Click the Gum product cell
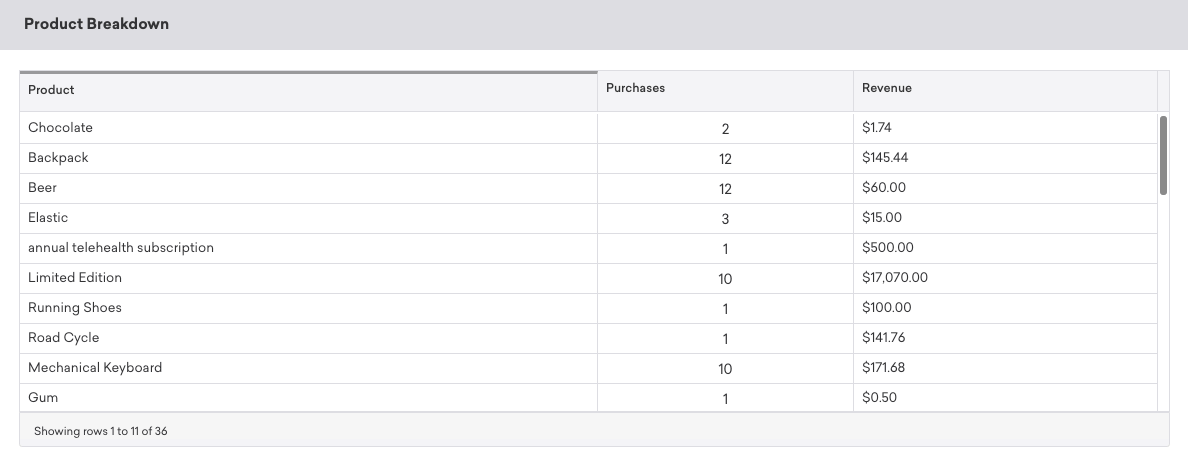 click(x=43, y=398)
